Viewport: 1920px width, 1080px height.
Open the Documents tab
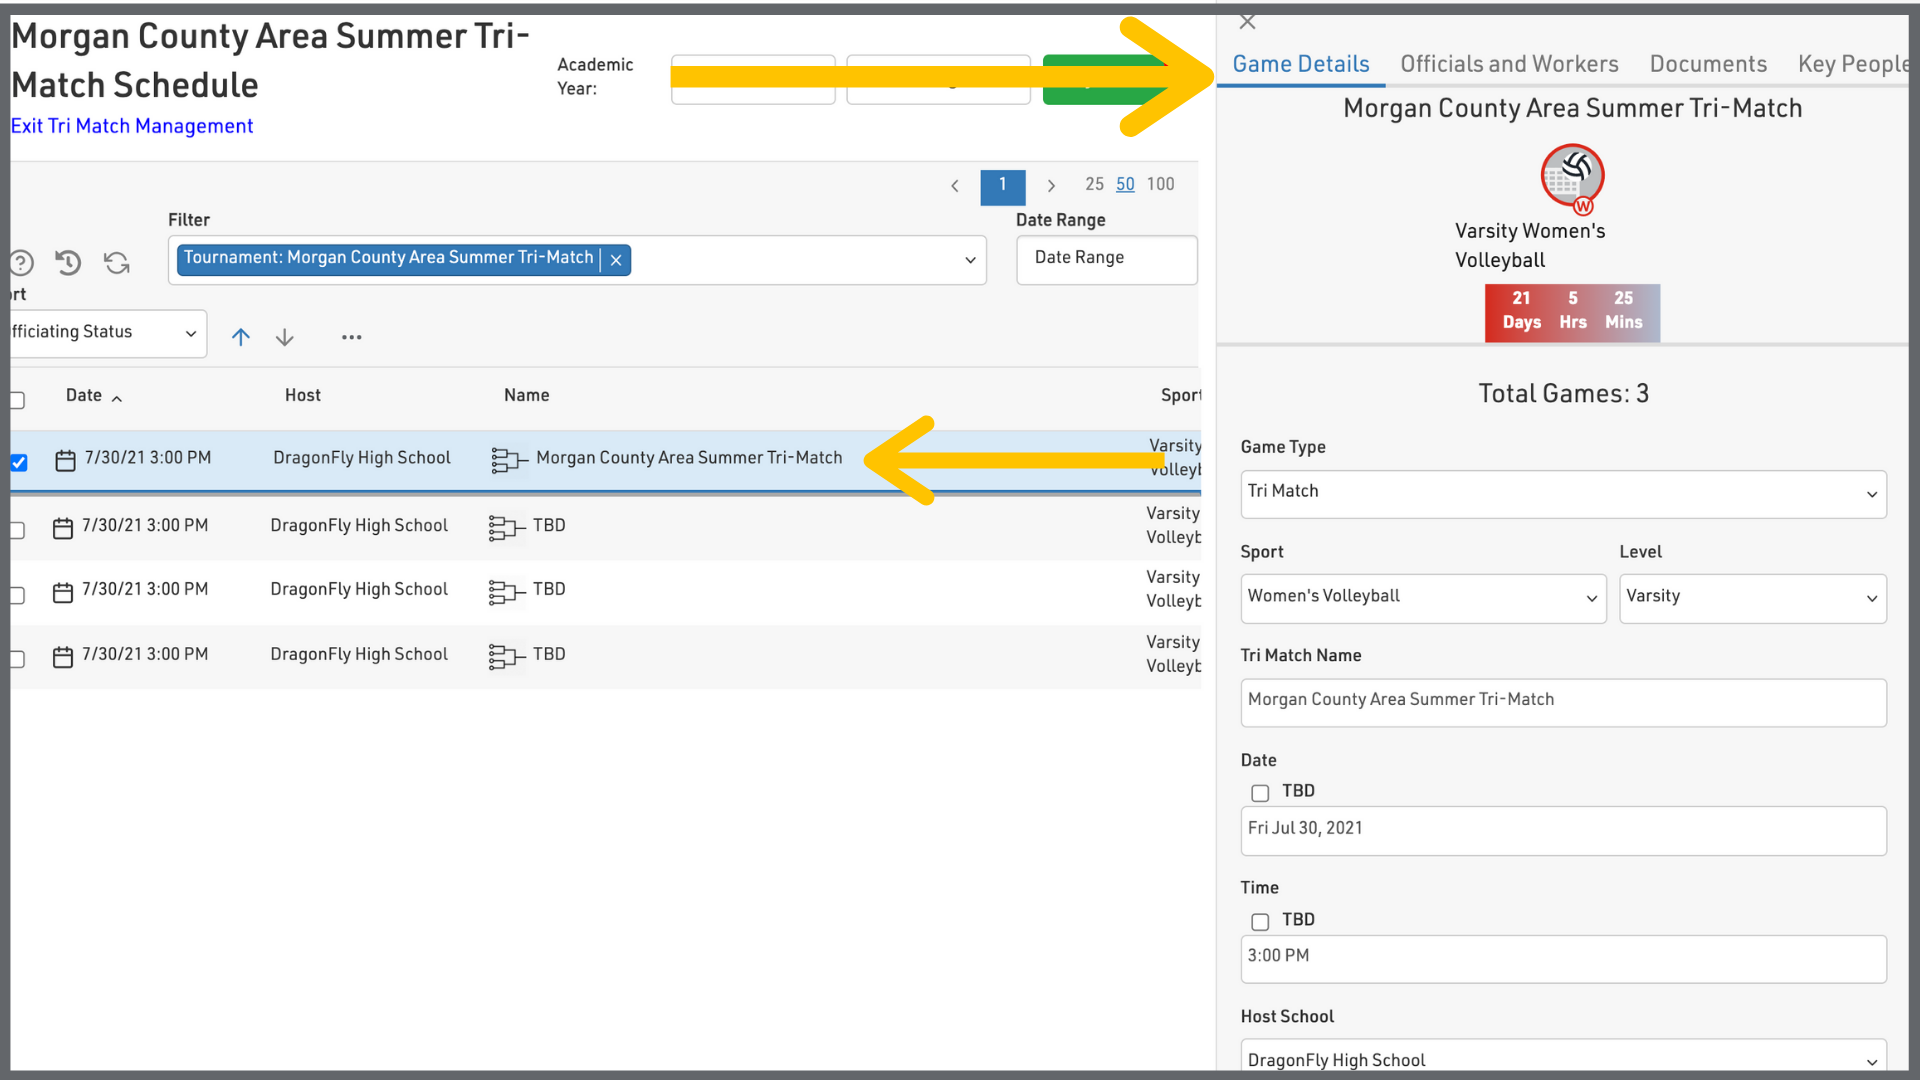click(1707, 64)
